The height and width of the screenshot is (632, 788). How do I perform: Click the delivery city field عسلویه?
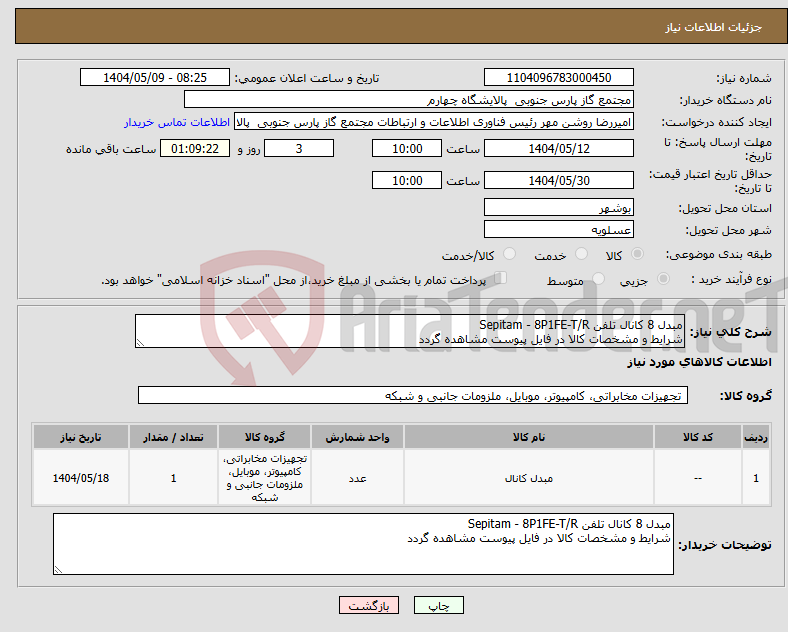pyautogui.click(x=558, y=230)
